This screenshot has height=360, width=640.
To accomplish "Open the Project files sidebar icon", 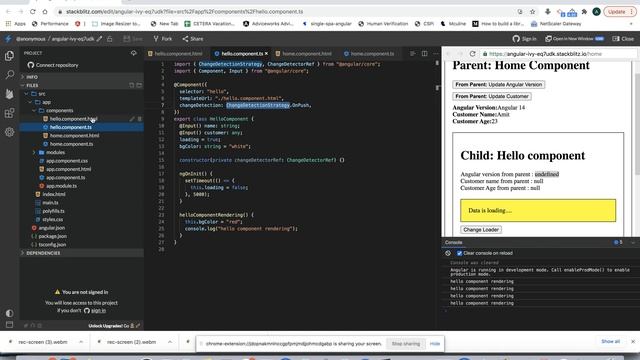I will (9, 56).
